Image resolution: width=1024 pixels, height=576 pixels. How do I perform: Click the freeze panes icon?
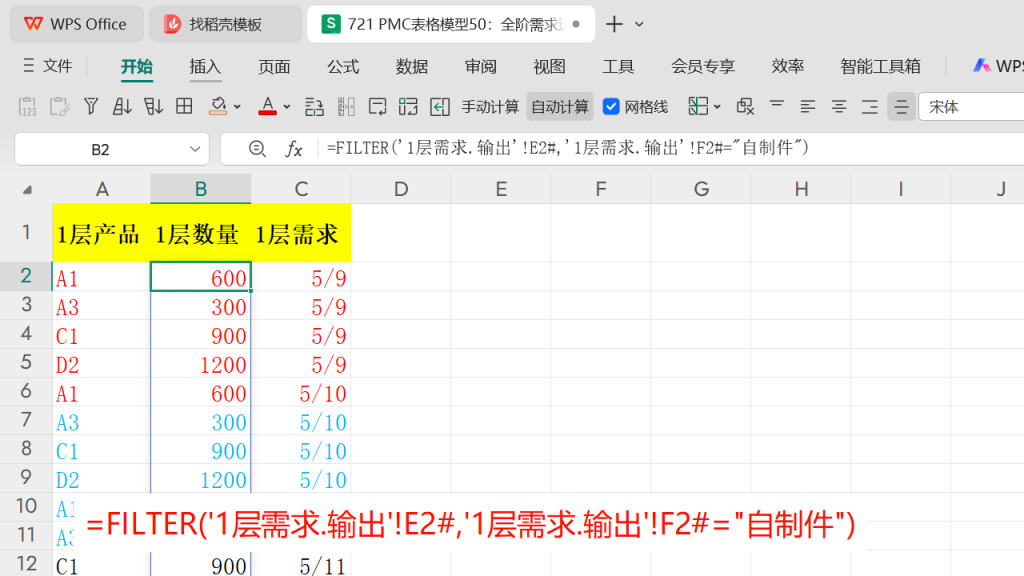coord(698,106)
